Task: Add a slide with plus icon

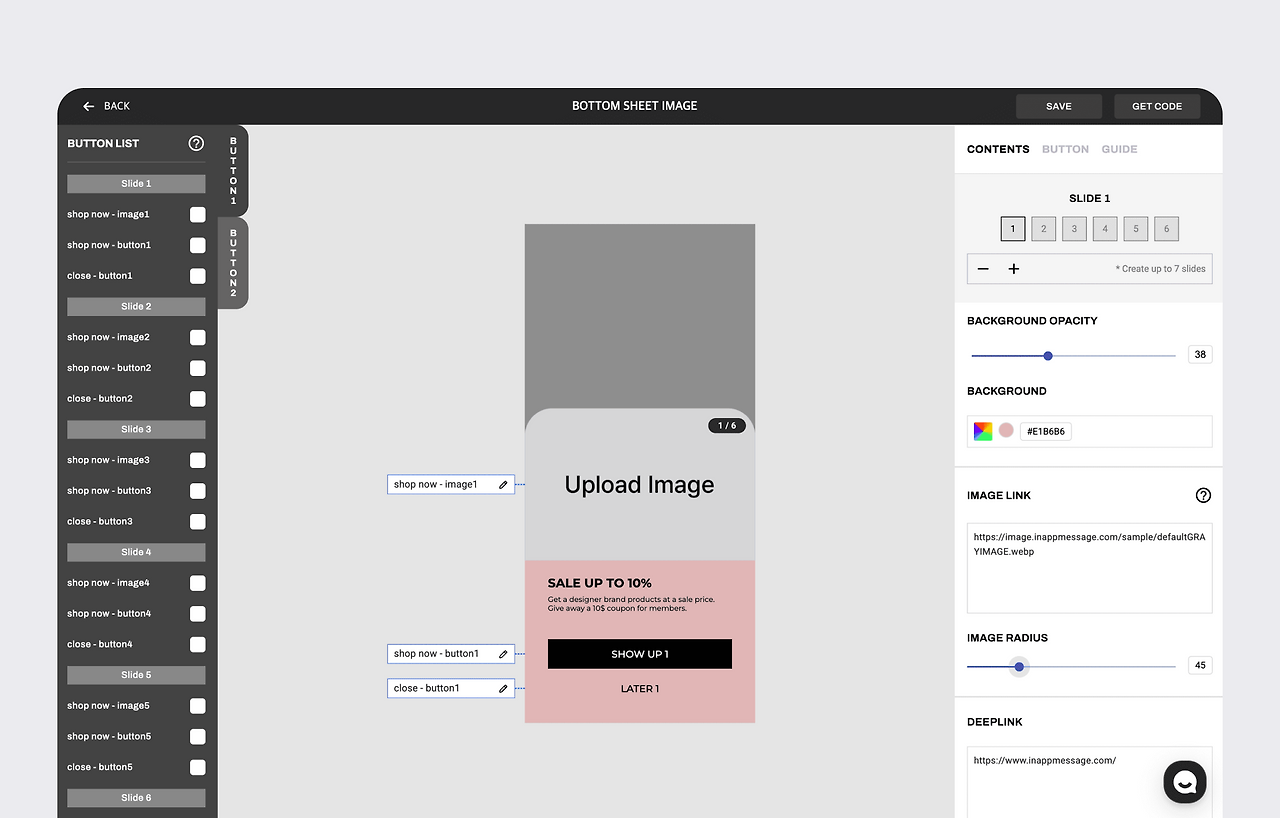Action: coord(1014,269)
